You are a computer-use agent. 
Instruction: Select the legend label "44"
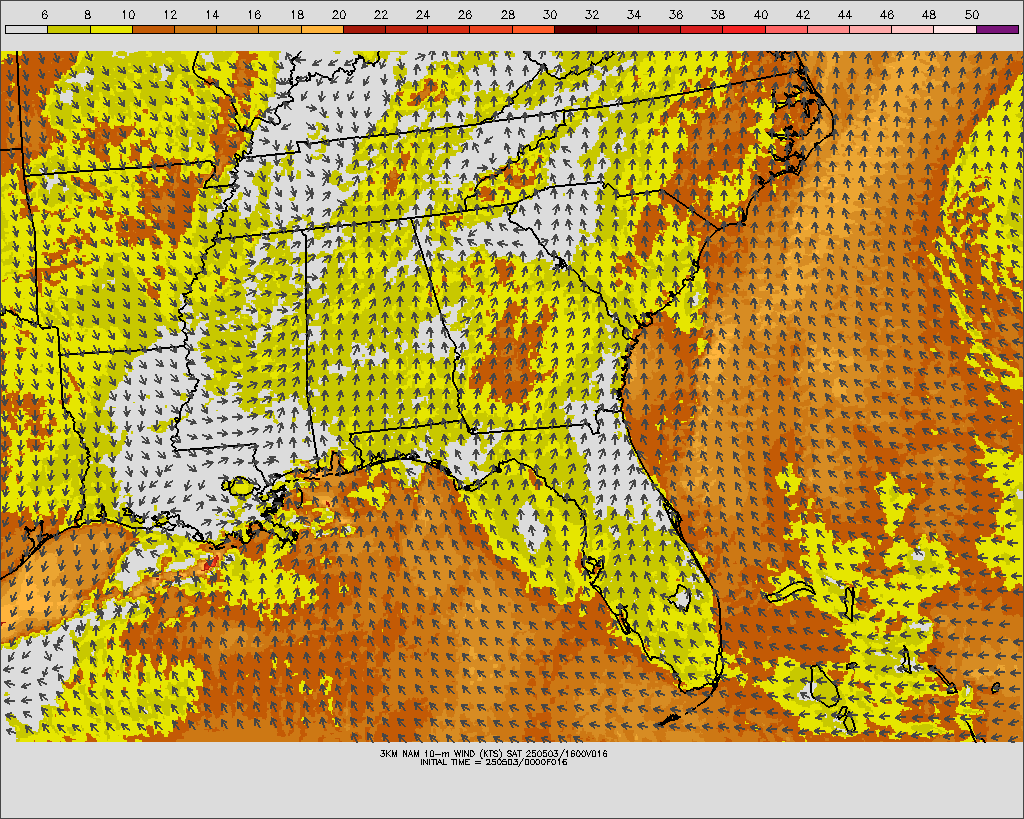[x=845, y=14]
